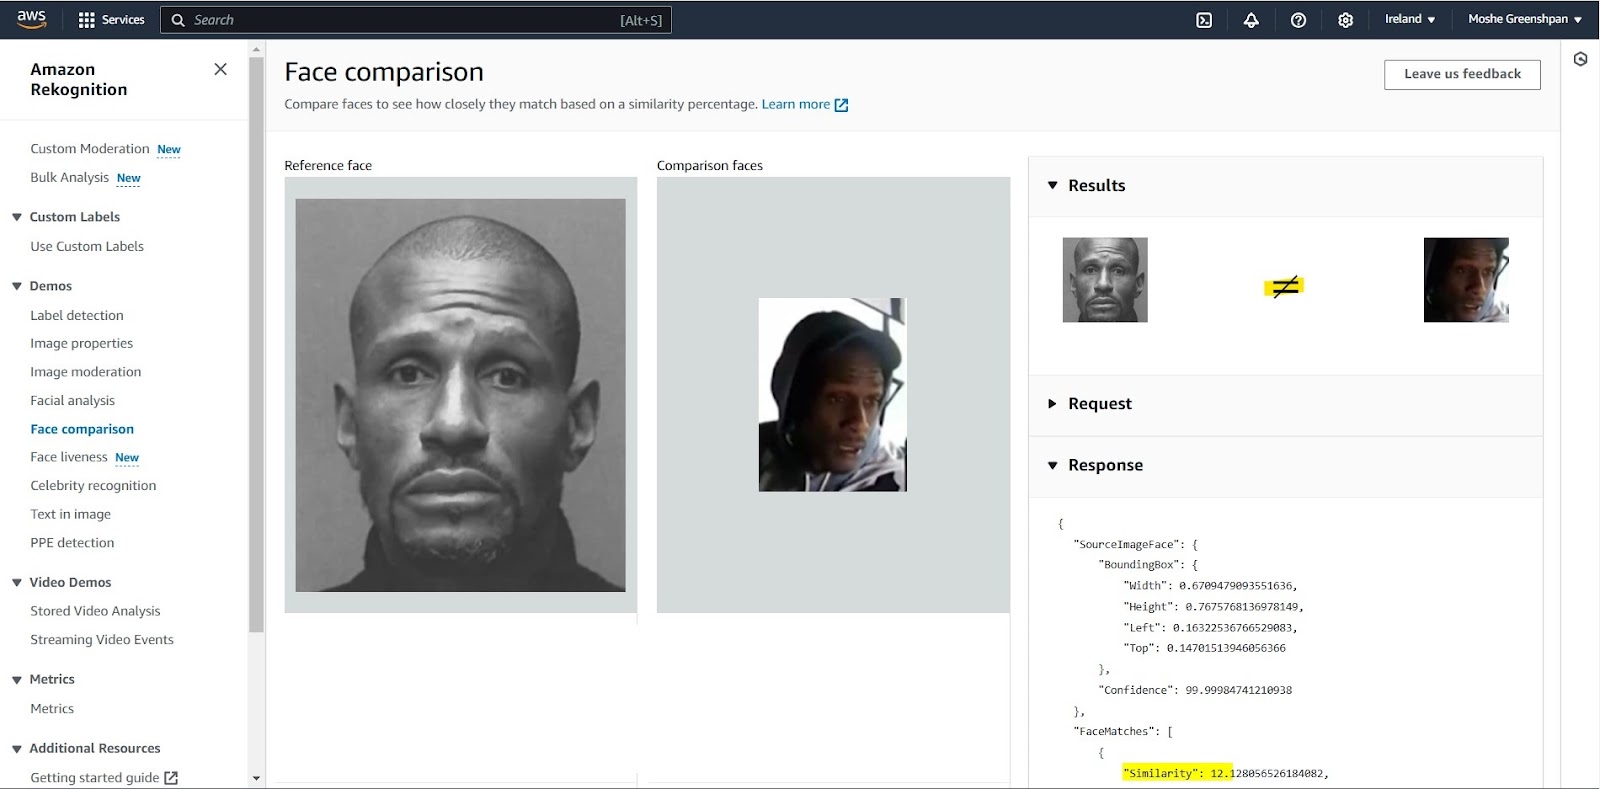Select Face comparison in sidebar
The height and width of the screenshot is (789, 1600).
pyautogui.click(x=82, y=429)
